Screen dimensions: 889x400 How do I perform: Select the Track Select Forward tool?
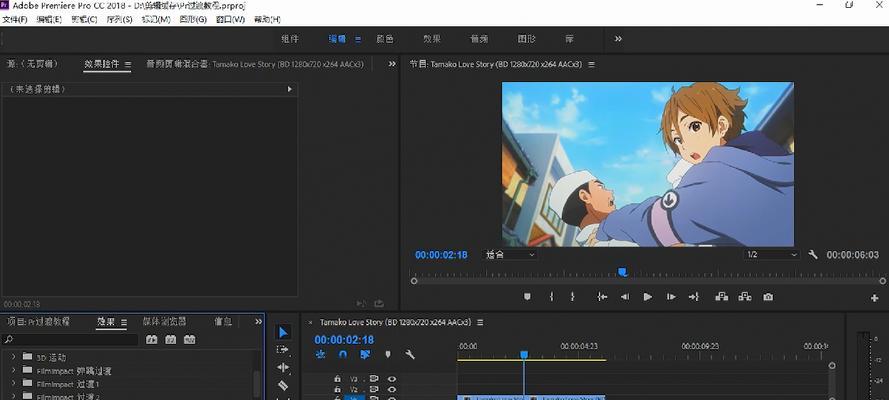tap(283, 350)
